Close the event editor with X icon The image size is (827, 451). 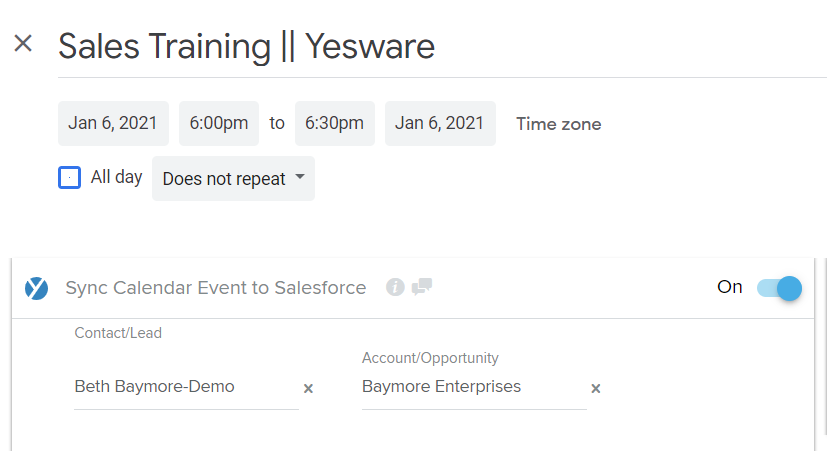[23, 43]
